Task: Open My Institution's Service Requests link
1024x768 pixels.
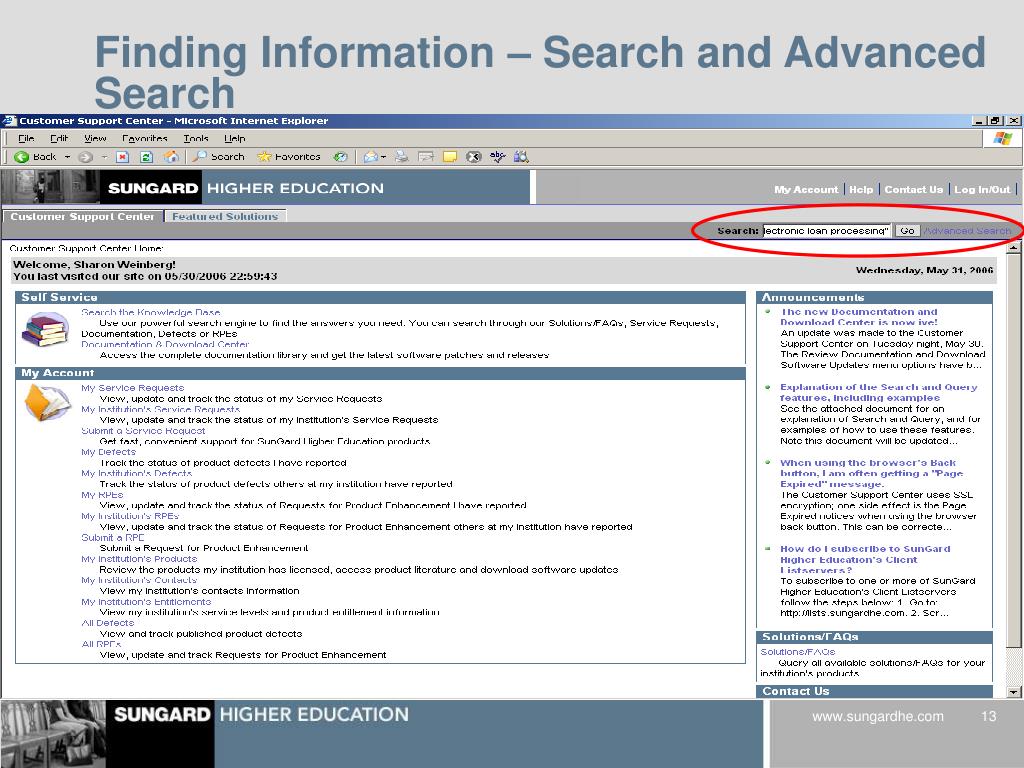Action: click(x=161, y=409)
